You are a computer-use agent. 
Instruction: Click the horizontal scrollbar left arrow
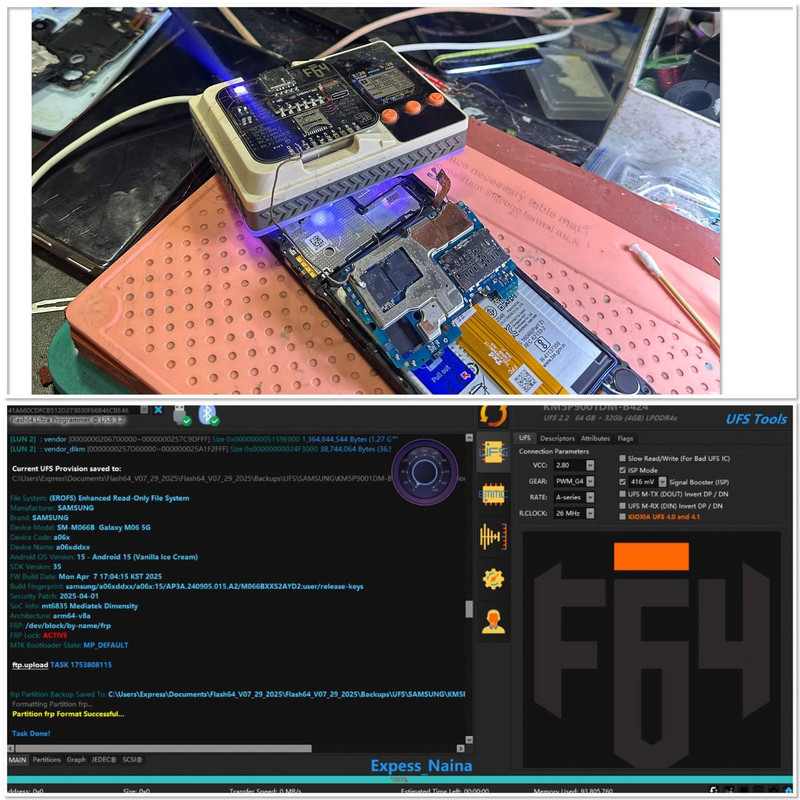tap(11, 748)
